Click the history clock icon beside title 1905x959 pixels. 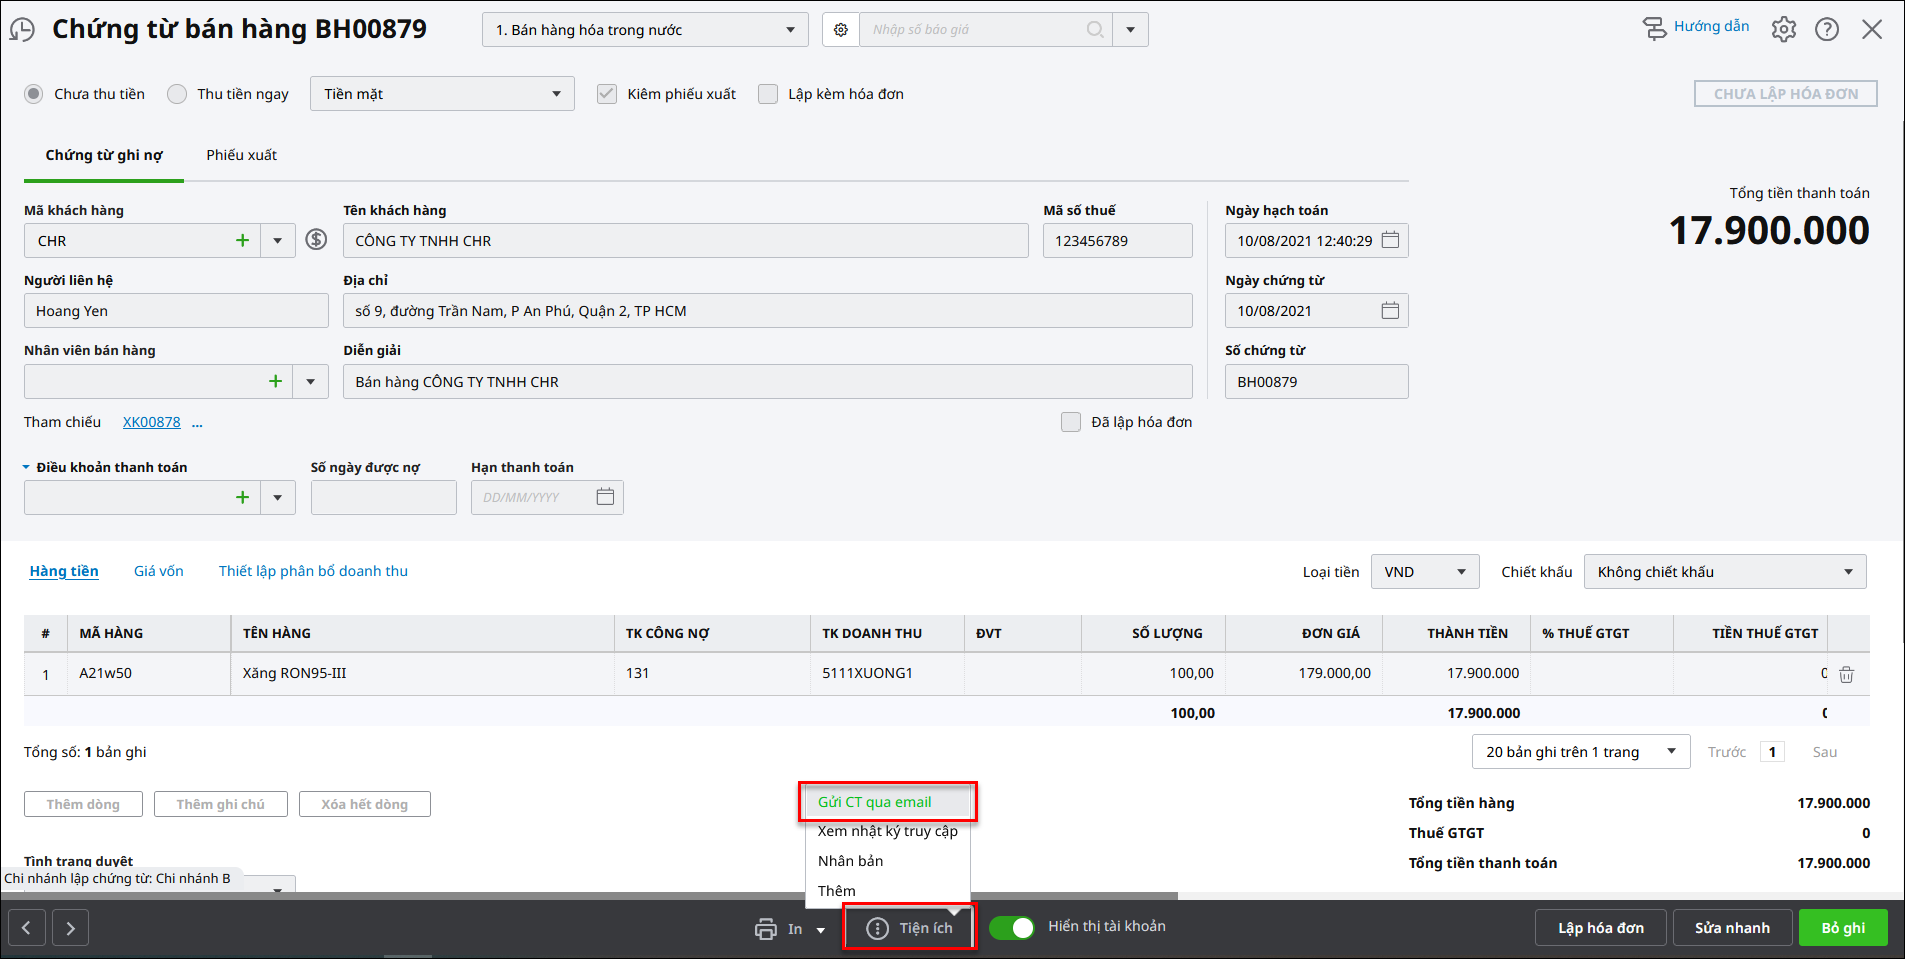[22, 30]
